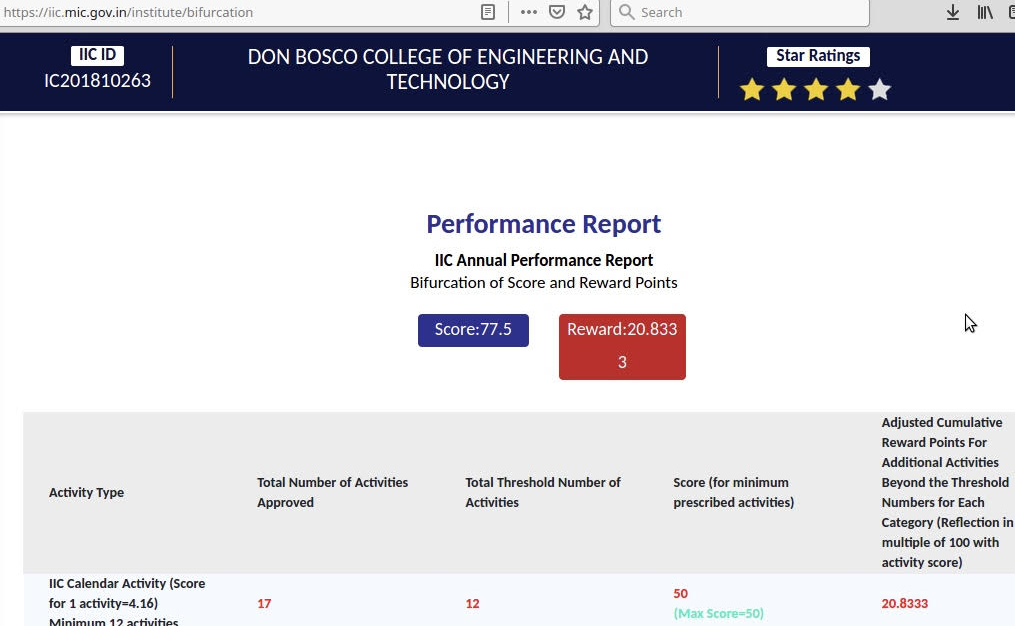Click the value 17 in approved column

coord(264,604)
